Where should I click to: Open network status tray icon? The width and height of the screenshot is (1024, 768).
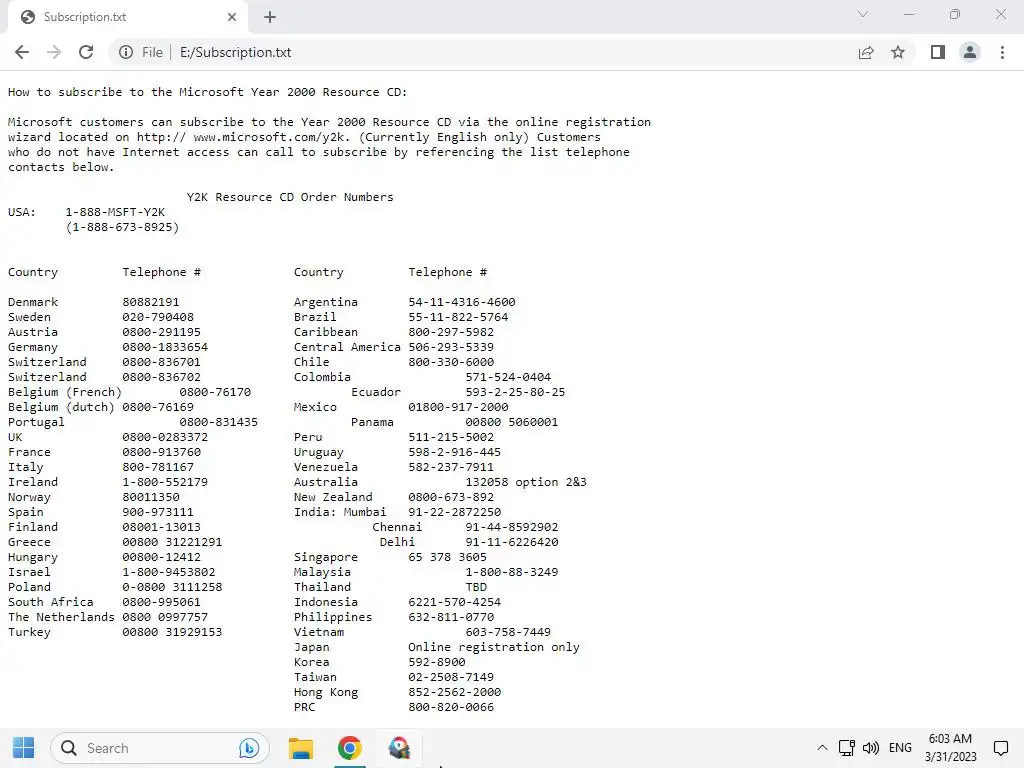pos(846,748)
